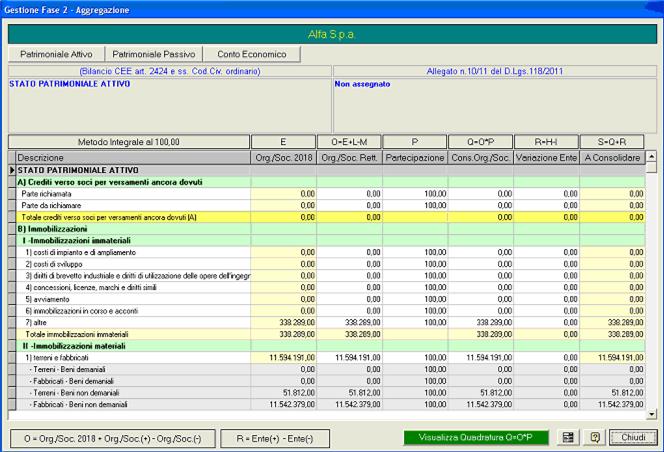
Task: Click the row pointer arrow beside STATO PATRIMONIALE ATTIVO
Action: 12,171
